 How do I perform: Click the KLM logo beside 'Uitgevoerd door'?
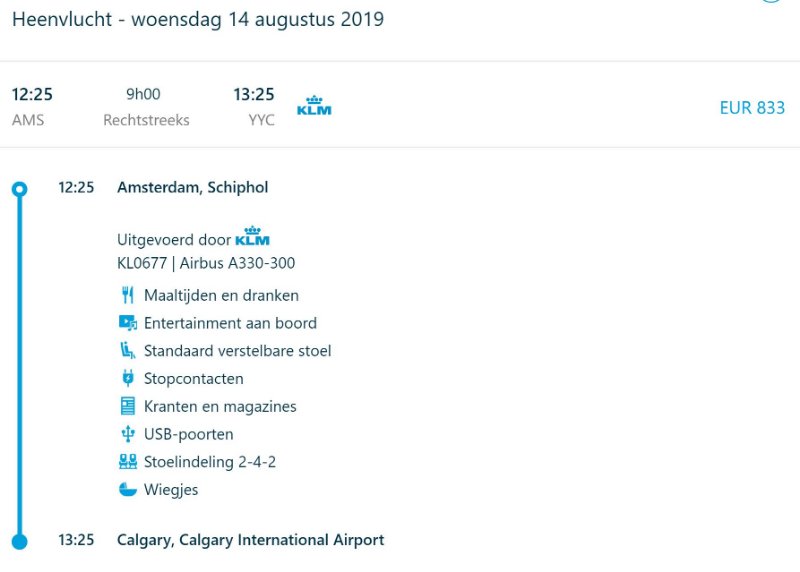[253, 239]
